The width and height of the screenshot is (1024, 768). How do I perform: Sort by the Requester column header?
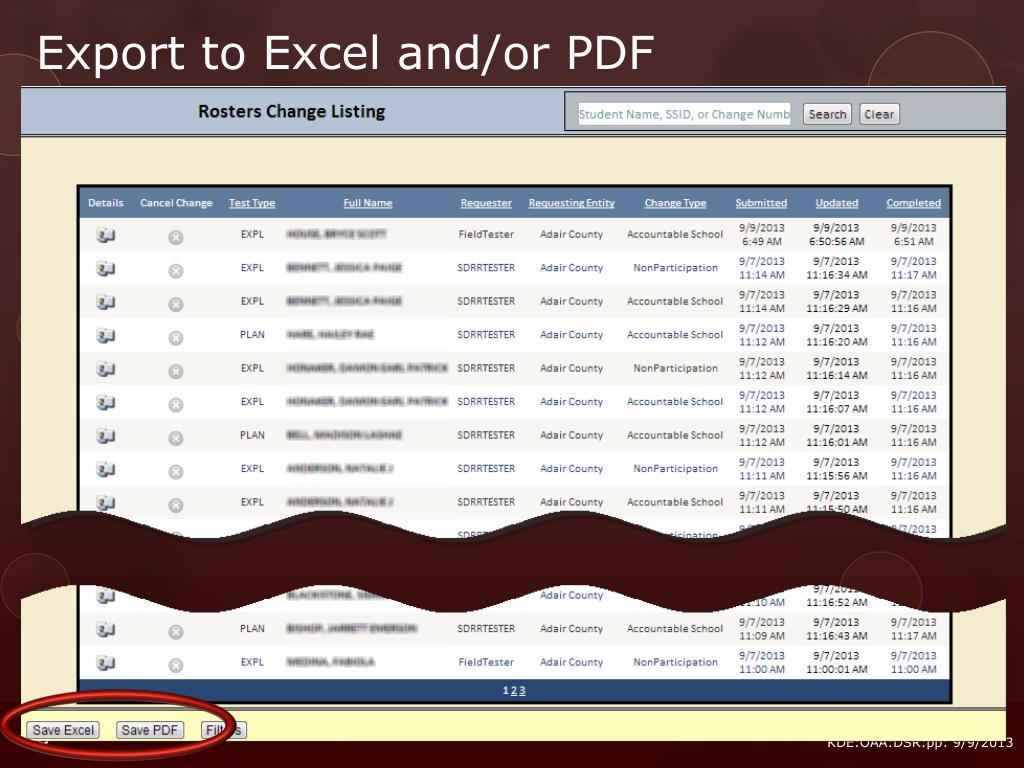point(486,203)
